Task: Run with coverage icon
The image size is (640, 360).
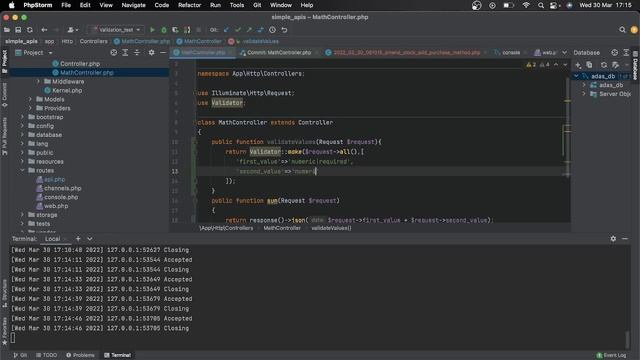Action: pyautogui.click(x=175, y=30)
